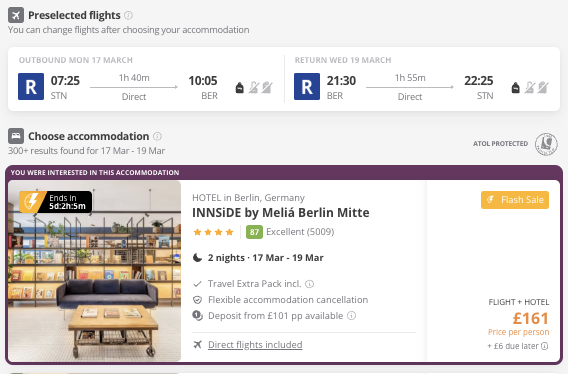The width and height of the screenshot is (568, 374).
Task: Click return flight small bag icon
Action: click(x=515, y=87)
